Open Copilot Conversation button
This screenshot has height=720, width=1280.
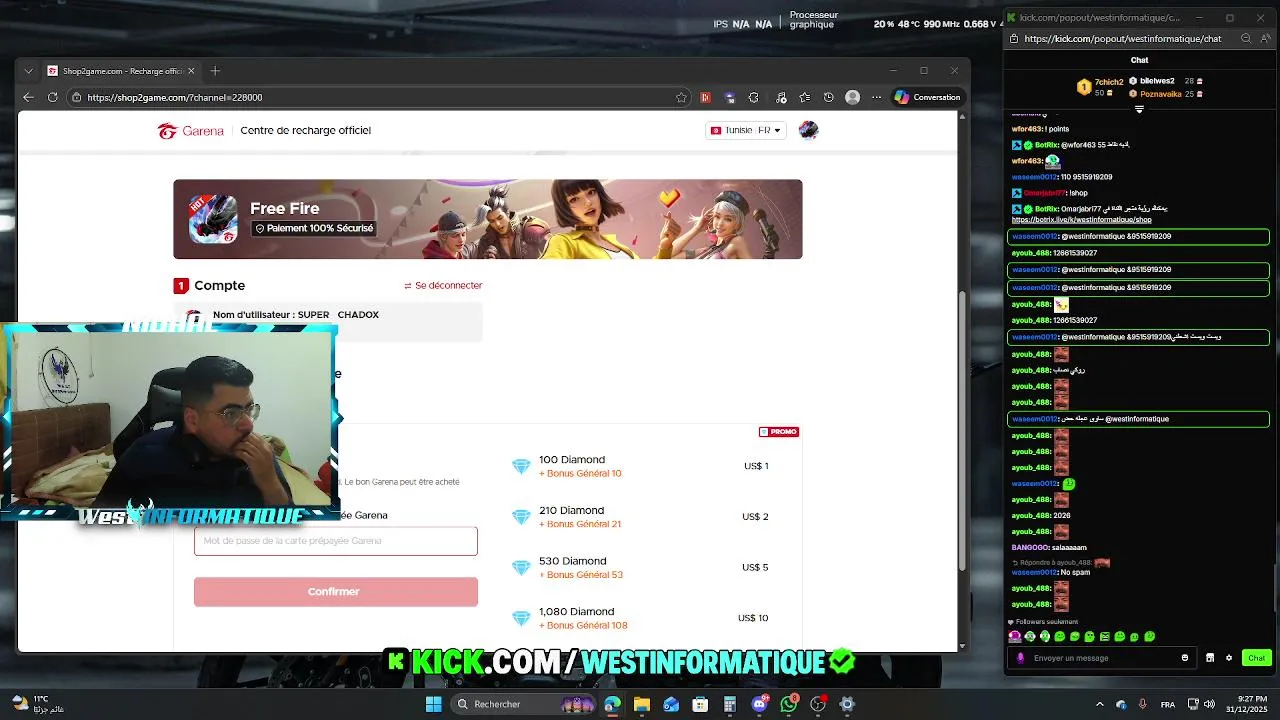(928, 97)
